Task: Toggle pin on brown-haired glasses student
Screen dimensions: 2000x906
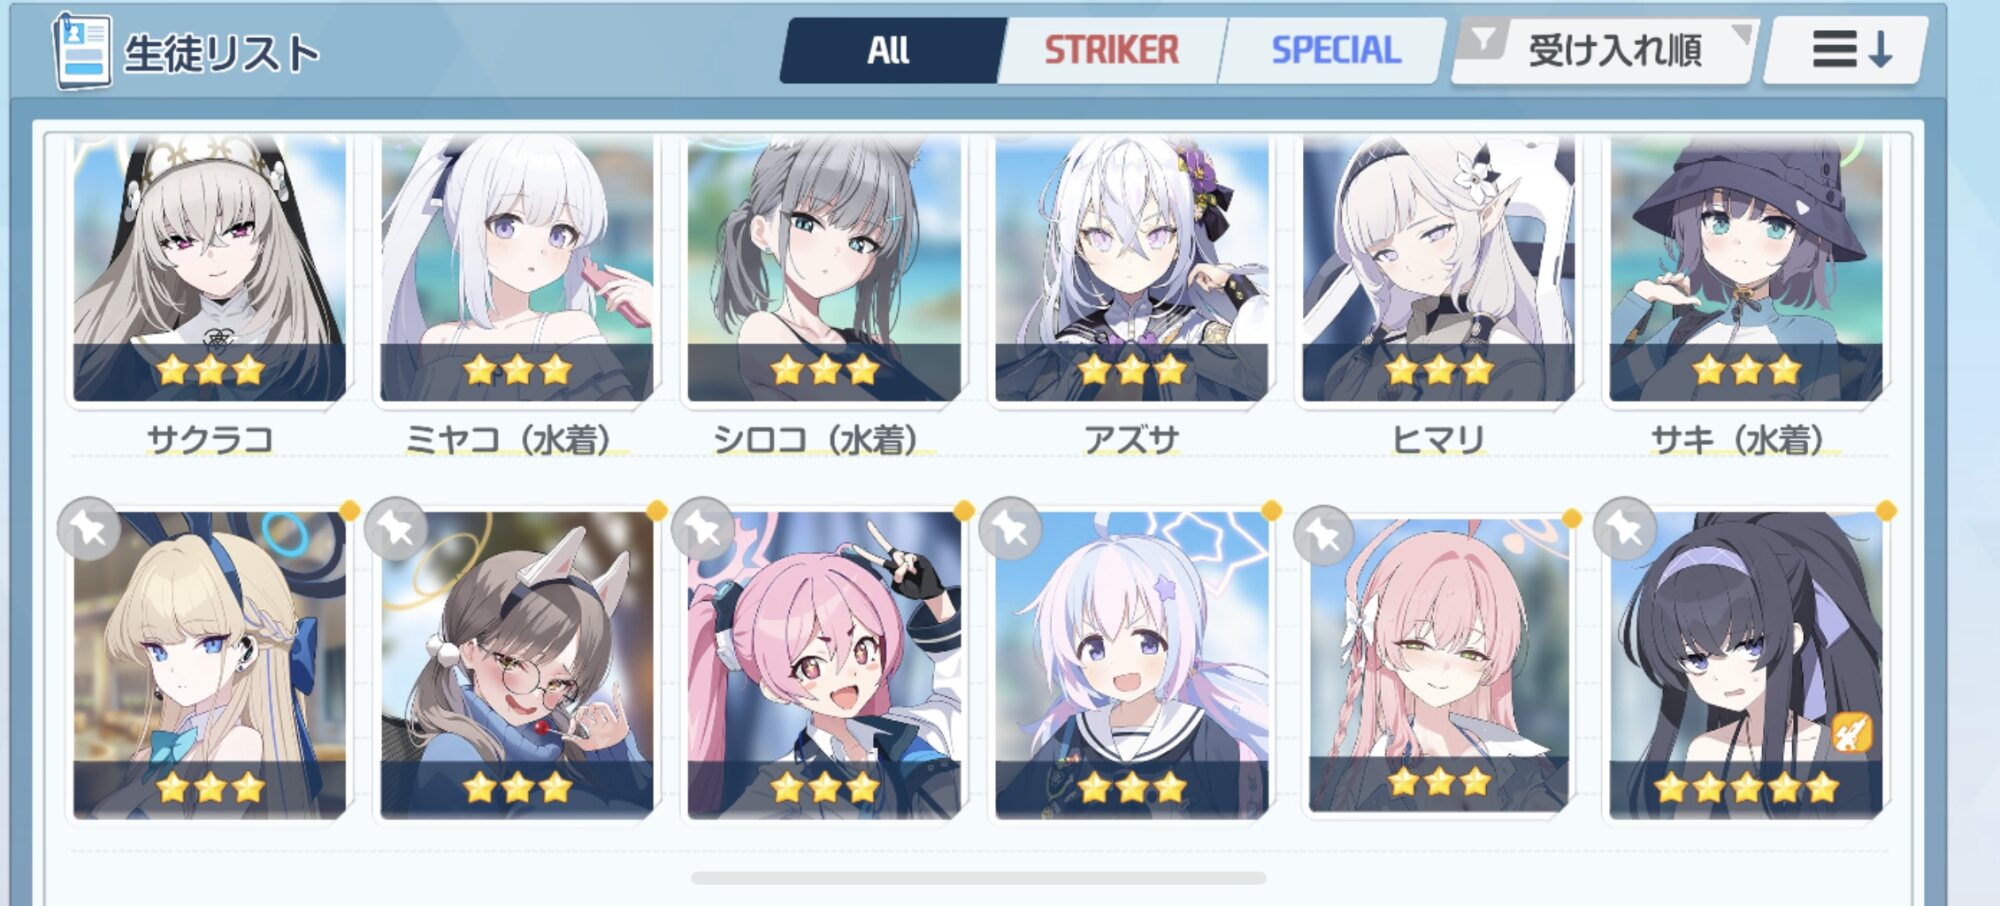Action: [397, 528]
